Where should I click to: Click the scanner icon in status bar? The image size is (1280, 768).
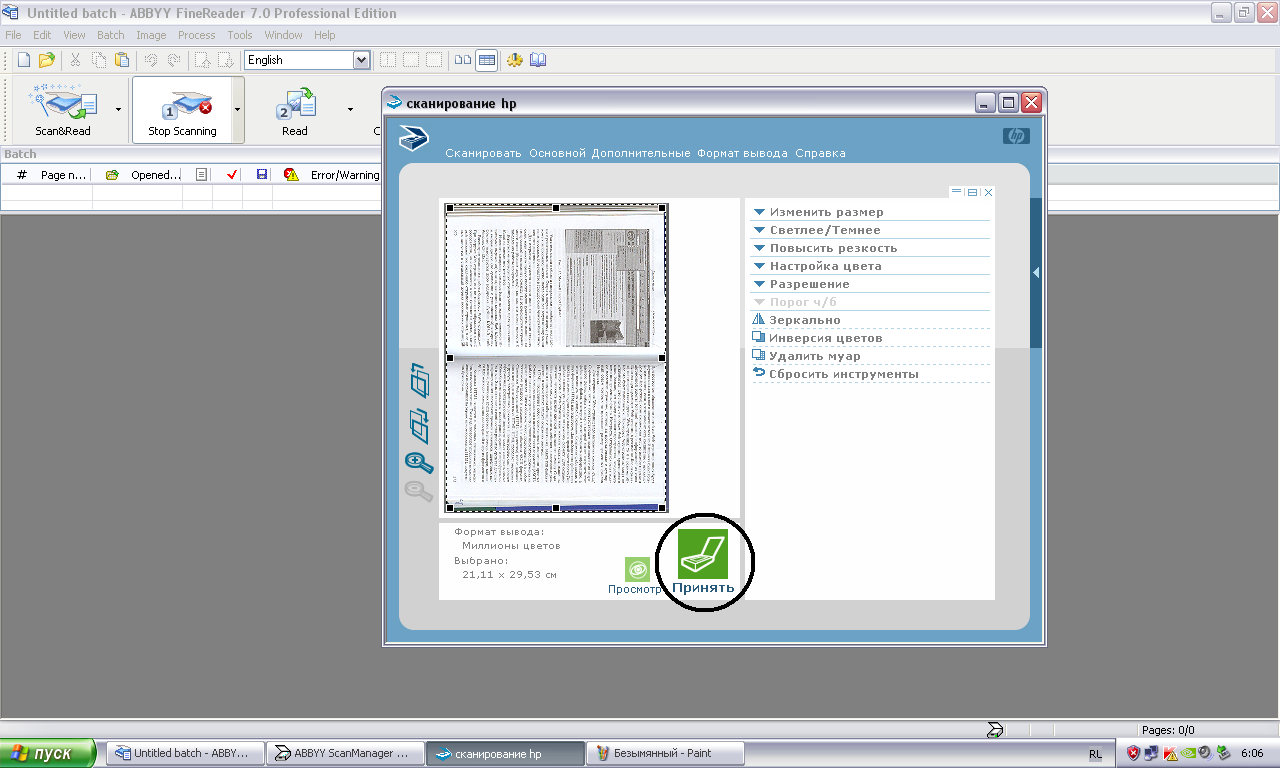pyautogui.click(x=995, y=729)
